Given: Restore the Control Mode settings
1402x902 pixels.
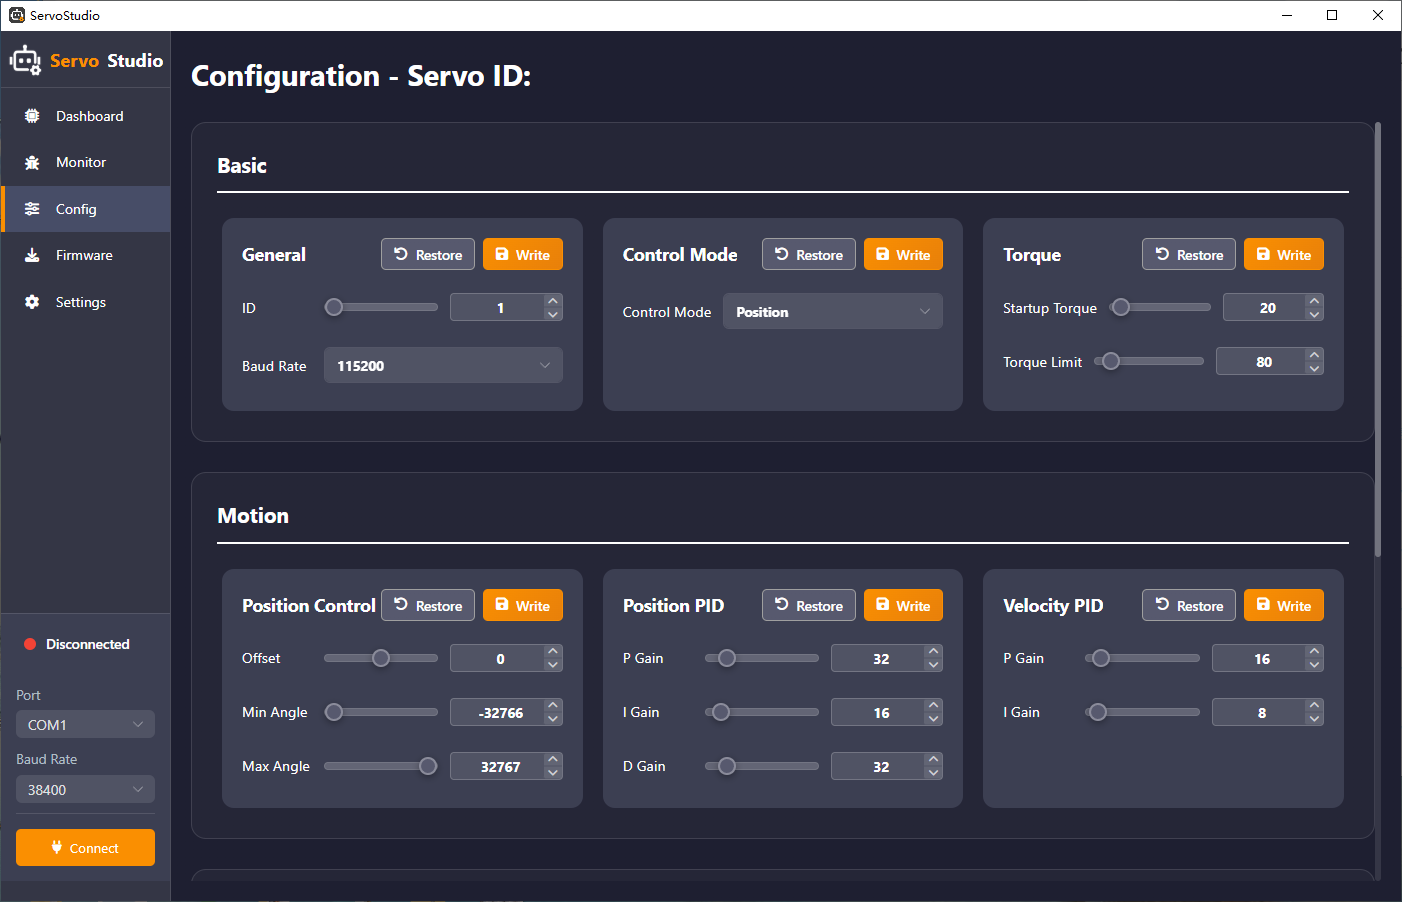Looking at the screenshot, I should 809,254.
